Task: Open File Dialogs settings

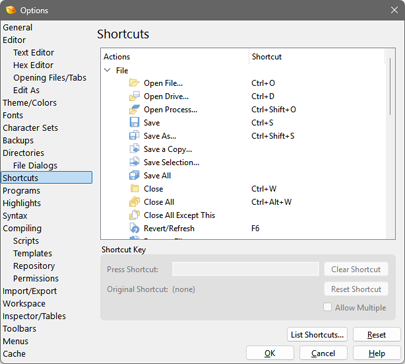Action: [x=35, y=165]
